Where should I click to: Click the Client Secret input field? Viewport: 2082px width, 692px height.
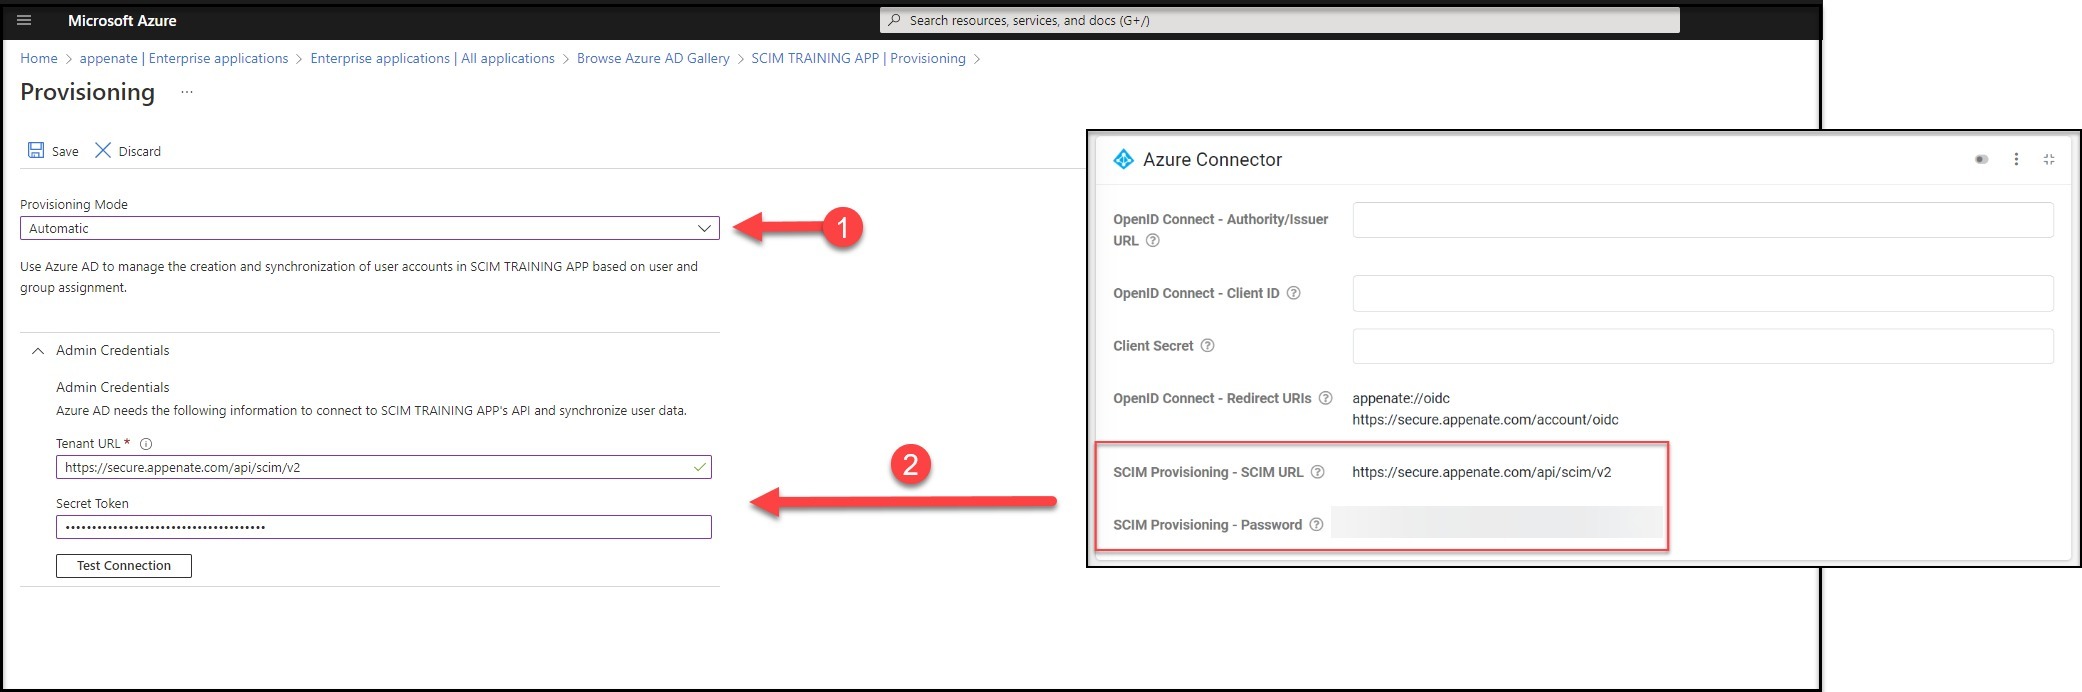tap(1703, 346)
